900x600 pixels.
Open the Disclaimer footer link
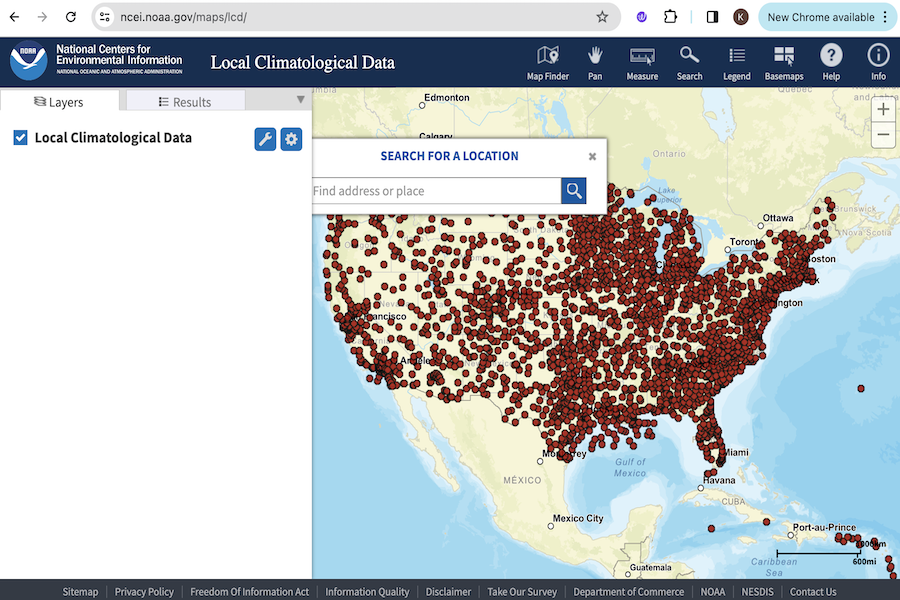[x=448, y=591]
